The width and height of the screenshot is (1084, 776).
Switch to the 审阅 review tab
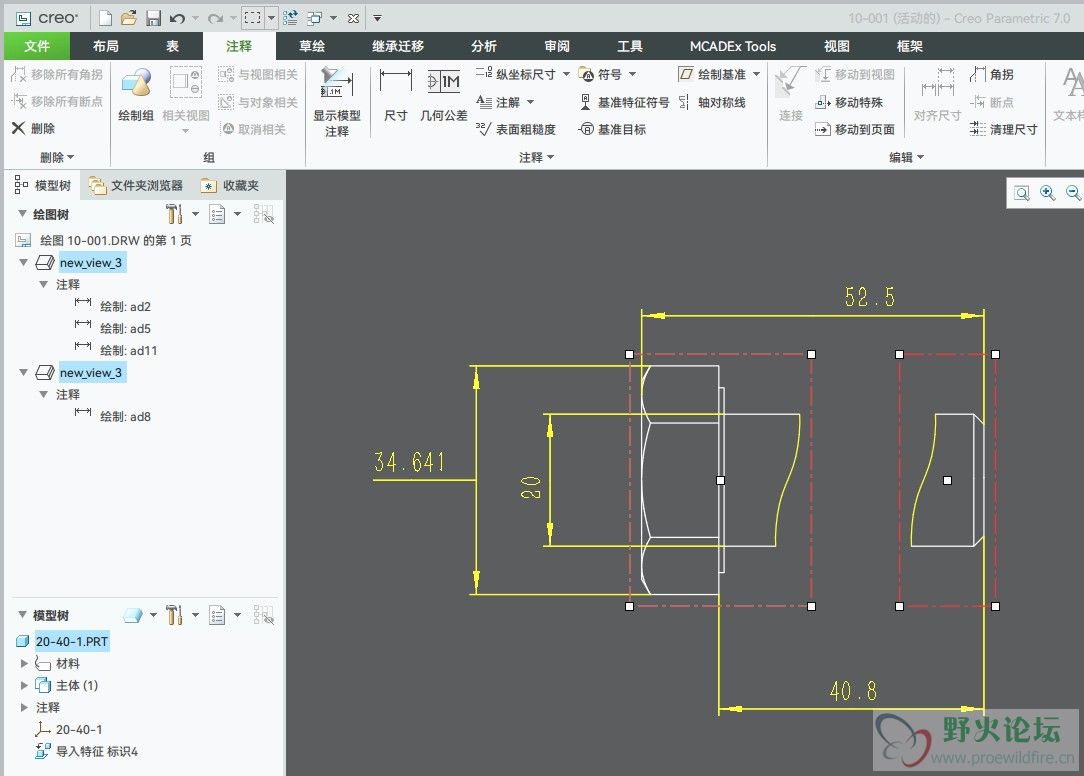tap(557, 46)
